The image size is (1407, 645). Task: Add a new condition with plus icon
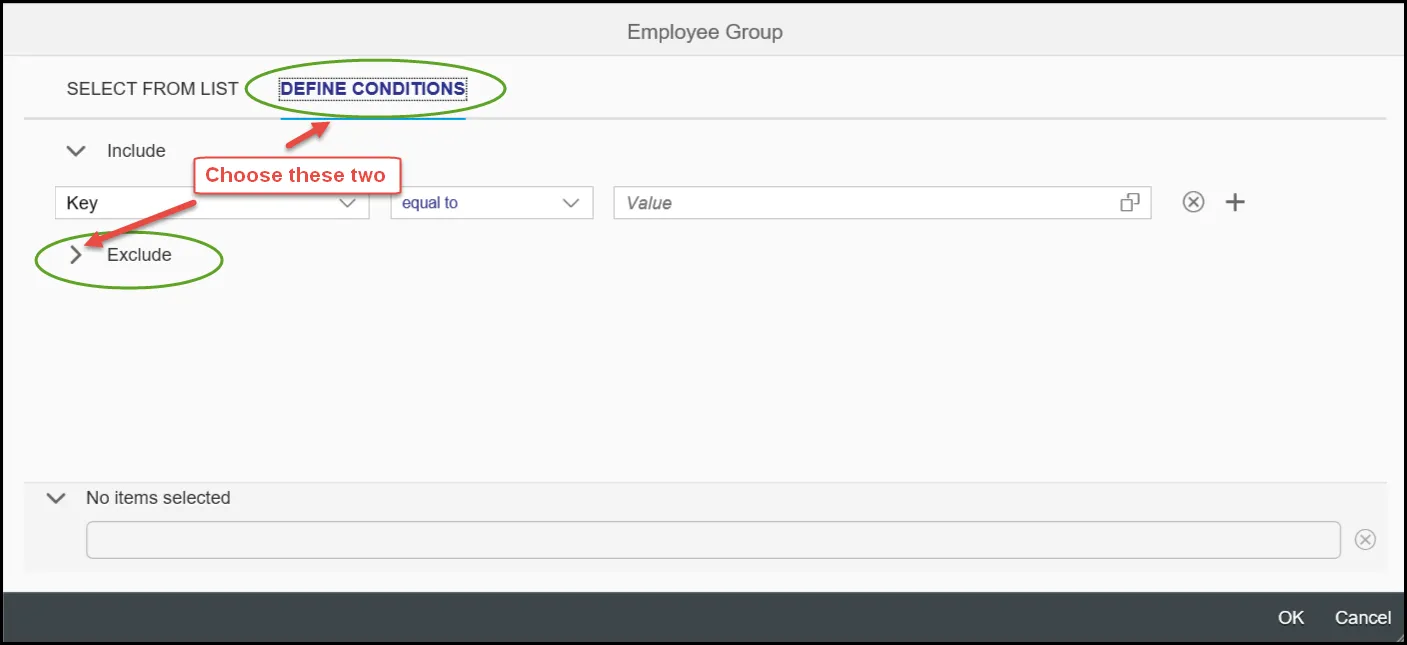coord(1236,202)
